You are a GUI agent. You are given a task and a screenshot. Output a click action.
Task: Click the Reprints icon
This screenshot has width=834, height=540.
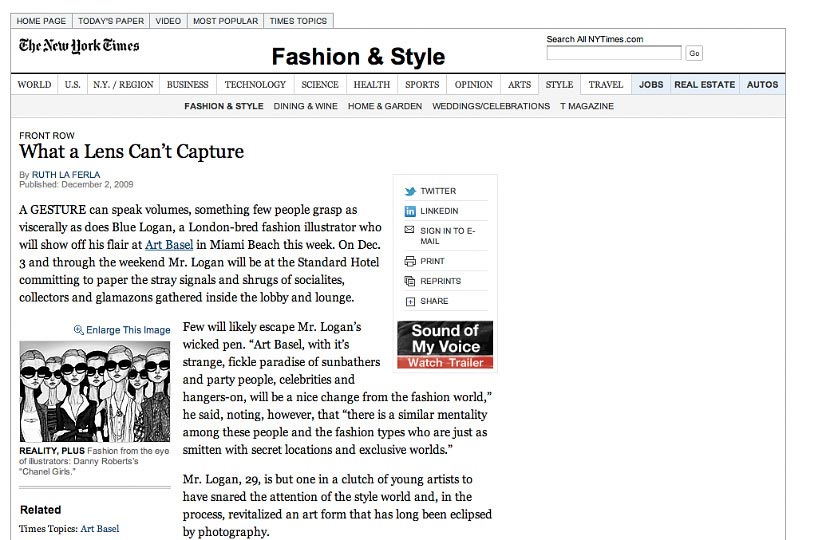coord(410,281)
